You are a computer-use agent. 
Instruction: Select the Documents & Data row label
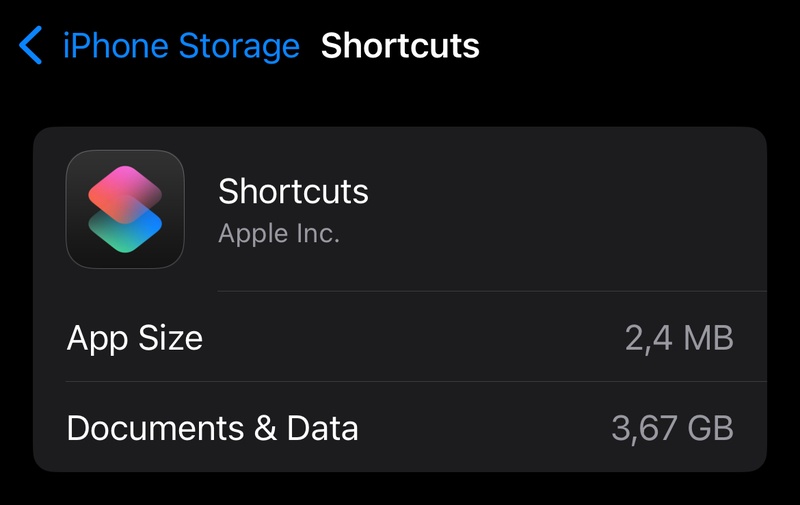213,427
